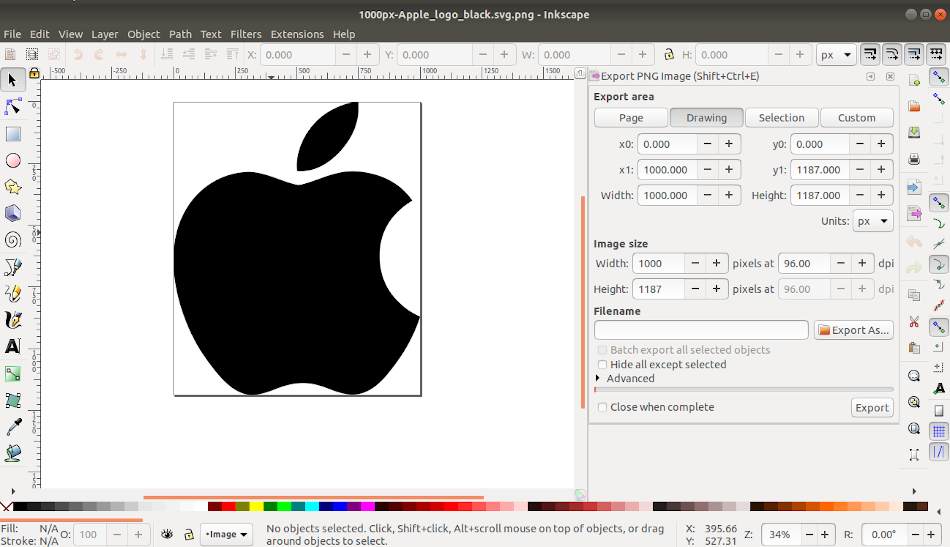
Task: Toggle the canvas guide lock icon
Action: 34,73
